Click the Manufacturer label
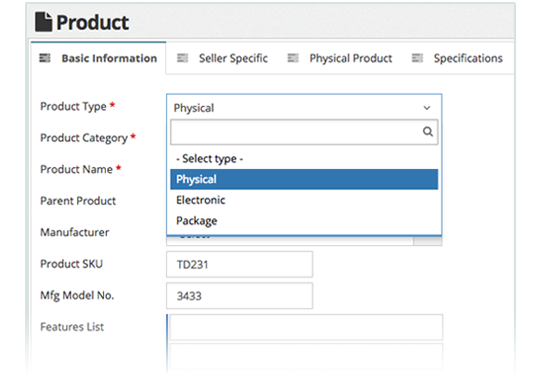 (75, 232)
